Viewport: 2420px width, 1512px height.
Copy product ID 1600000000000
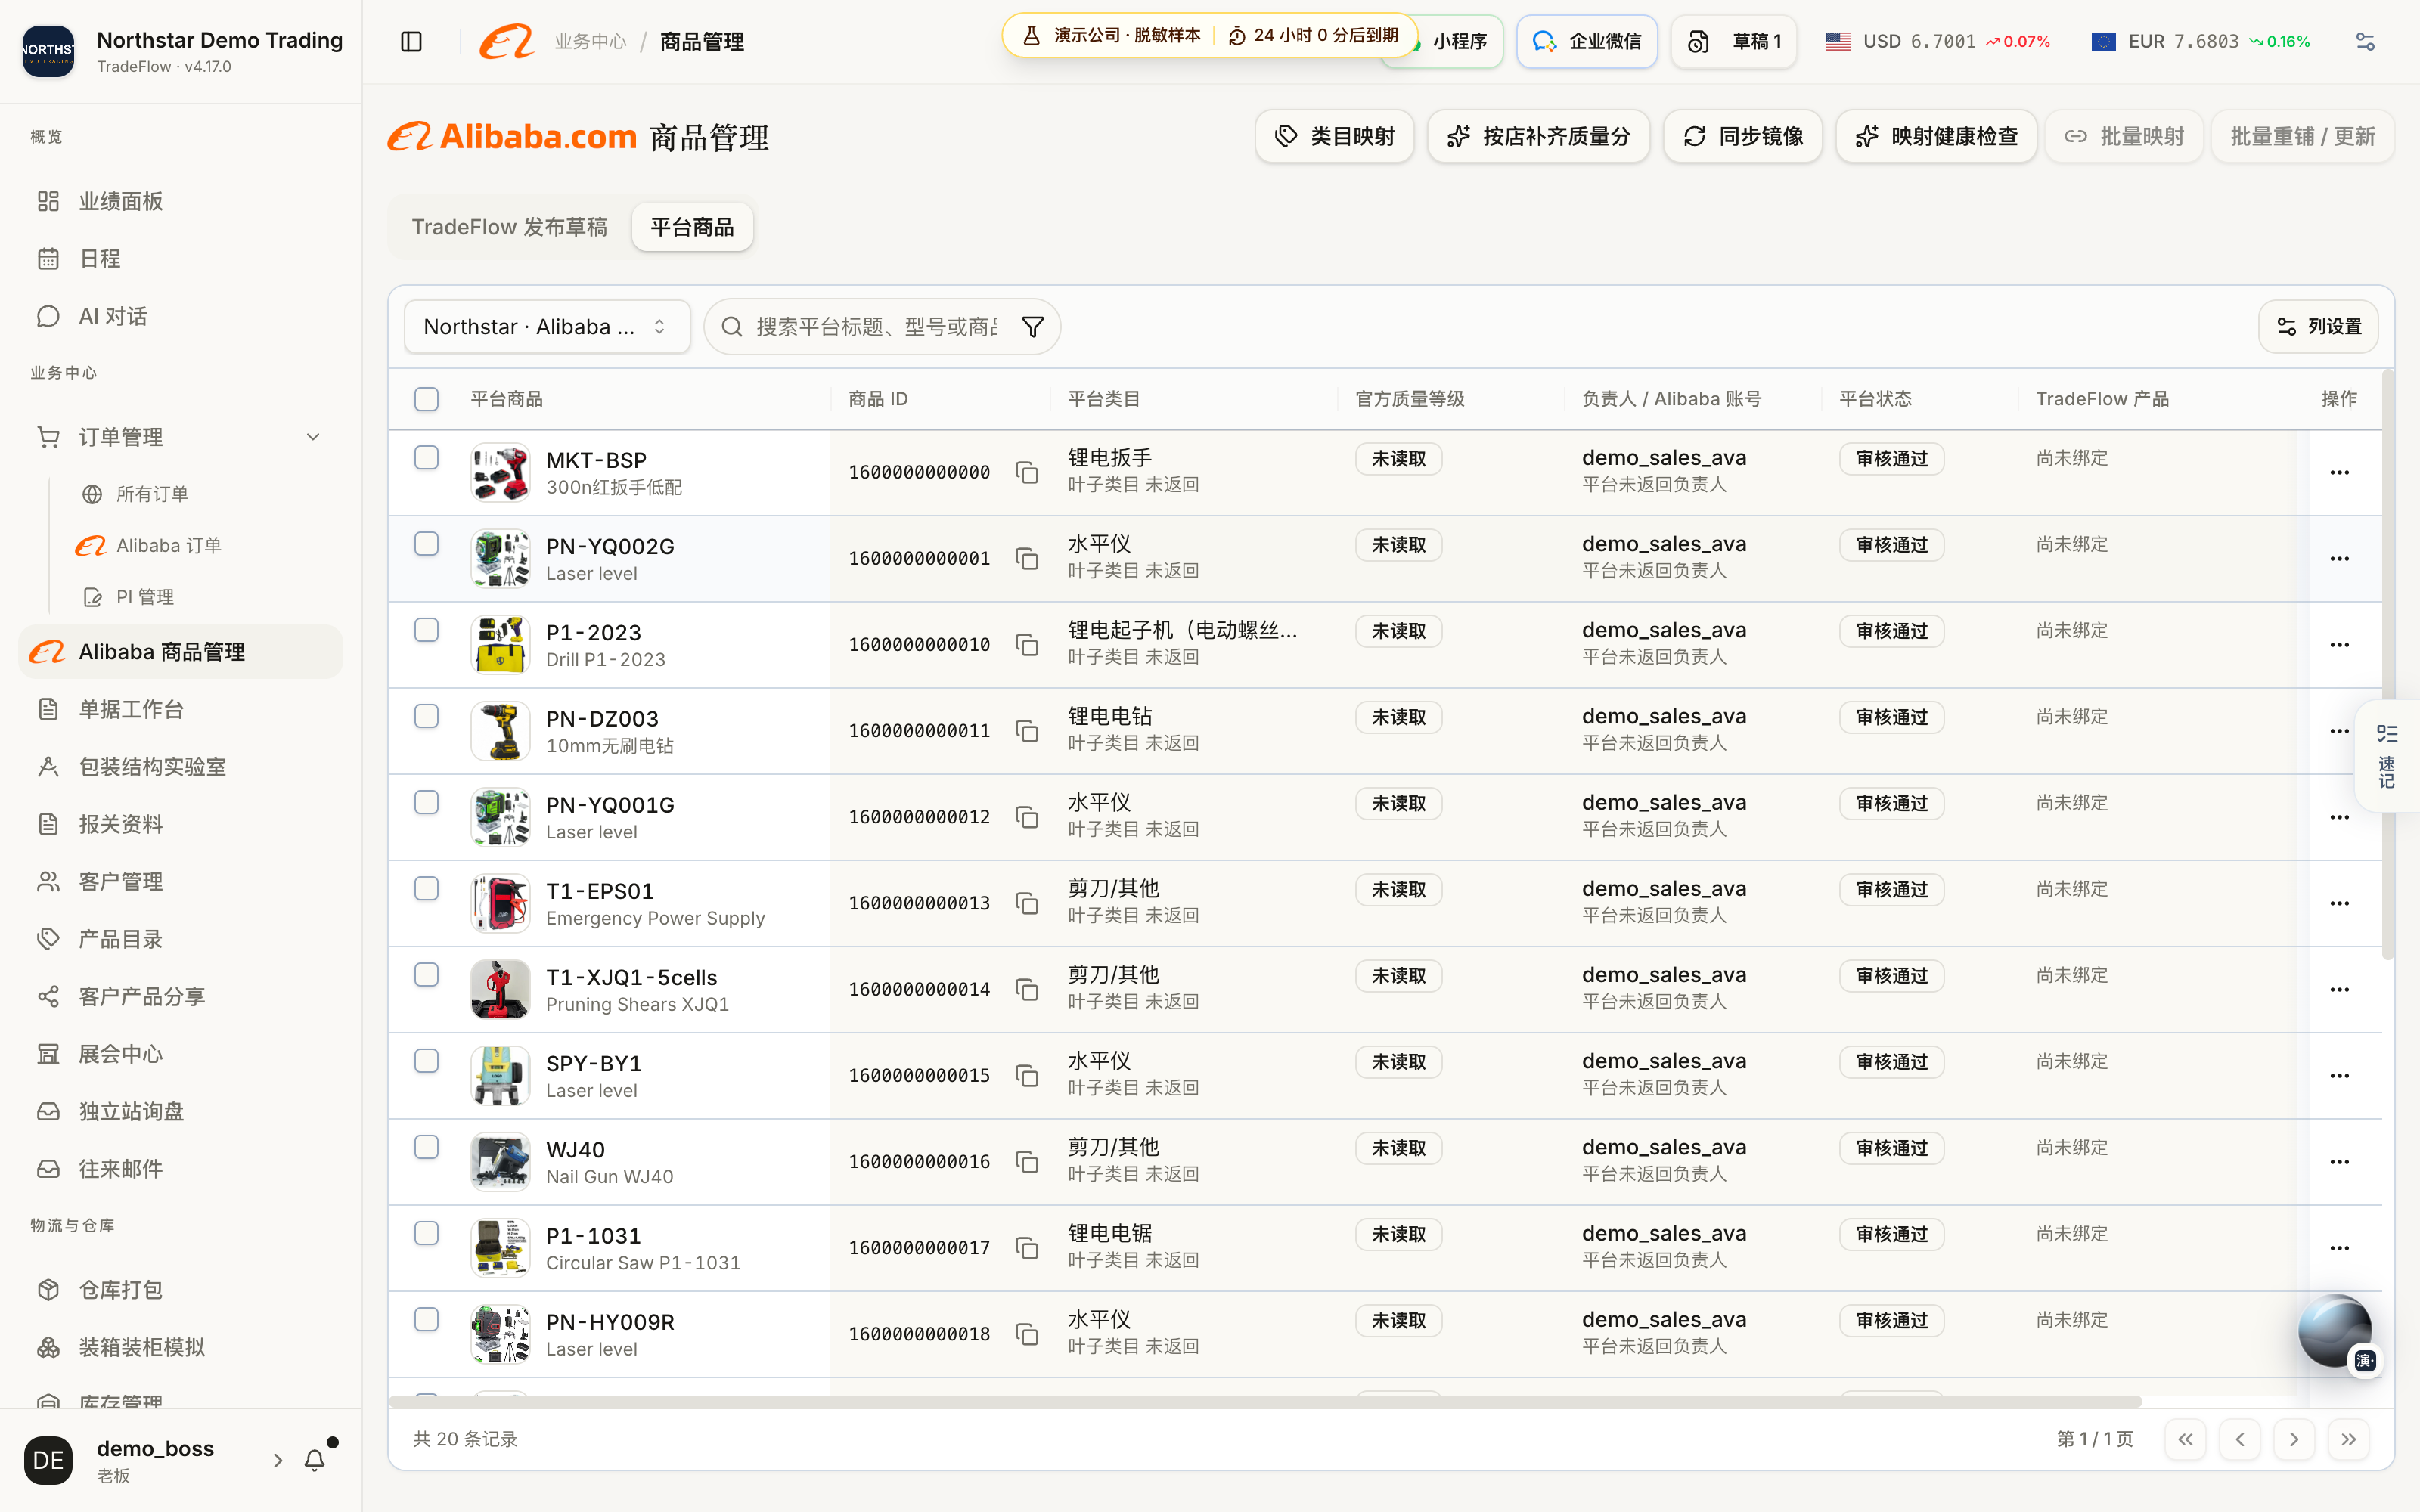(1026, 472)
